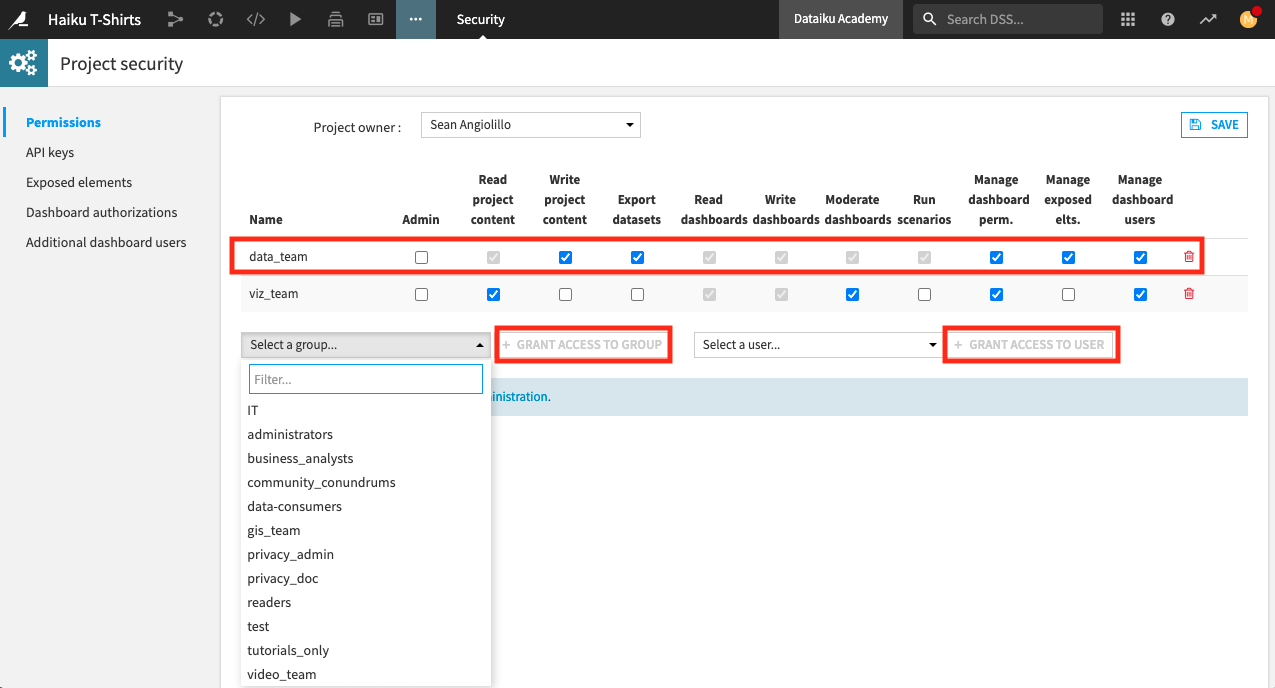Toggle Moderate dashboards for viz_team

pos(852,294)
